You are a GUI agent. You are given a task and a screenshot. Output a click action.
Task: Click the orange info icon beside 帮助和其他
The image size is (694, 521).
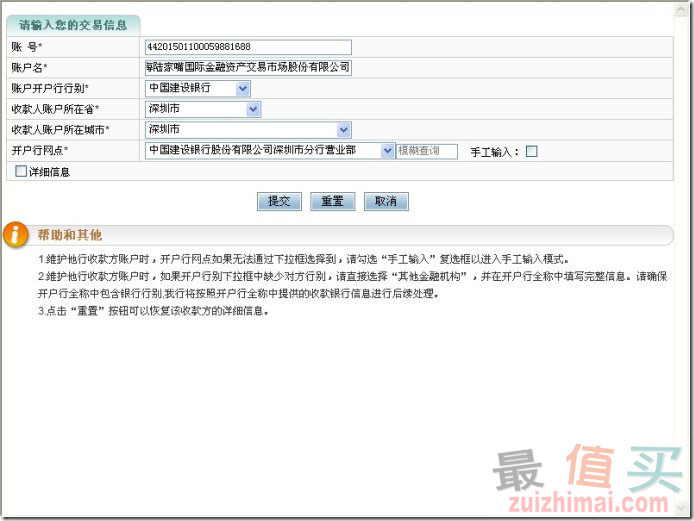click(x=15, y=235)
